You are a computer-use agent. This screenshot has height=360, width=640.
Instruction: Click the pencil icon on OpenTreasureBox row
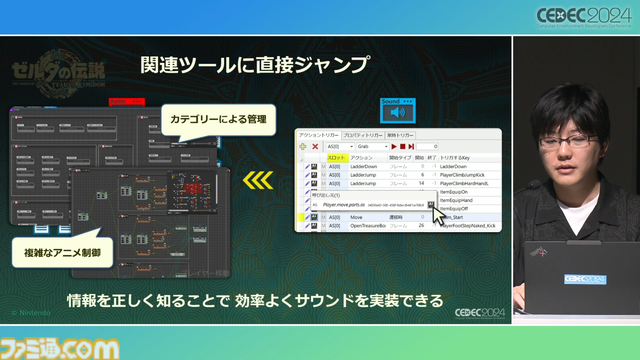point(307,226)
